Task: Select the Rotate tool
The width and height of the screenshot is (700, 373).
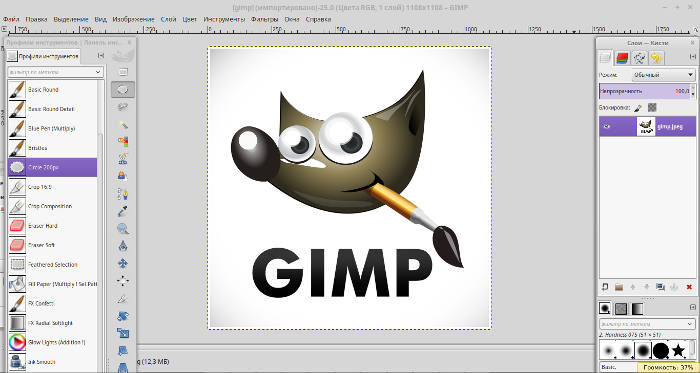Action: (x=123, y=316)
